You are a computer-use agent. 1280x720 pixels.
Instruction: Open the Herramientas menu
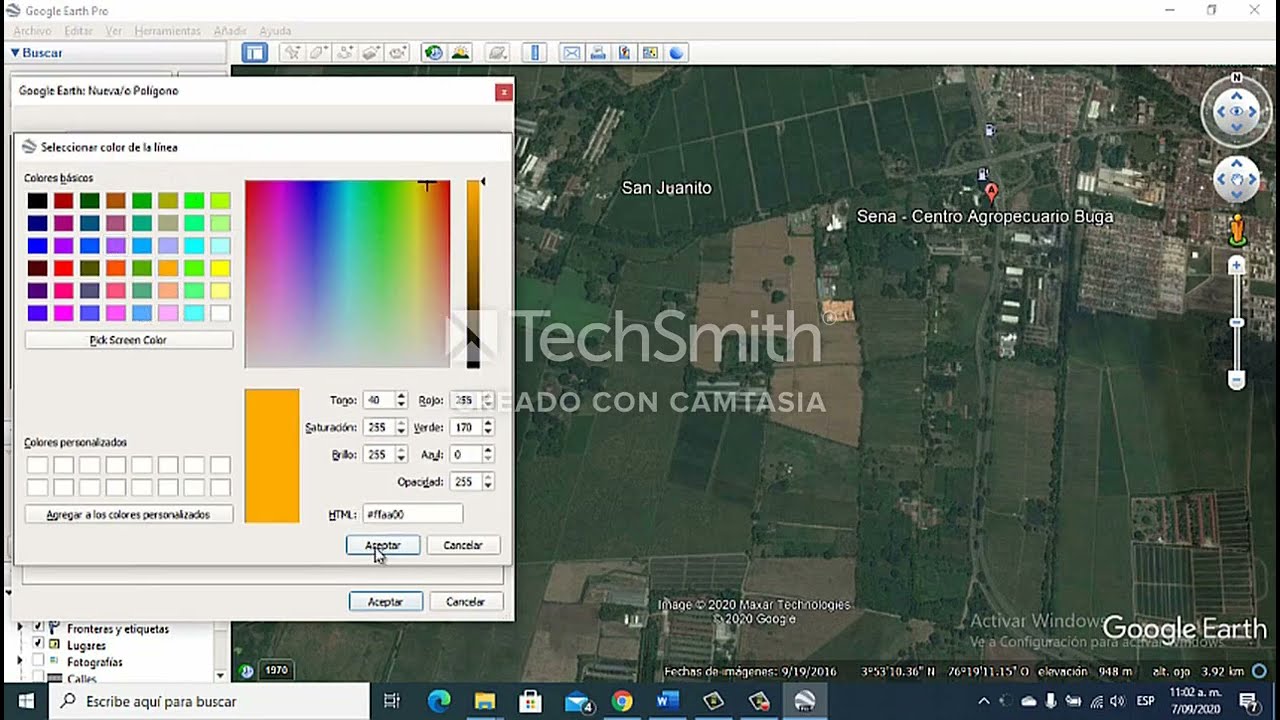(167, 31)
